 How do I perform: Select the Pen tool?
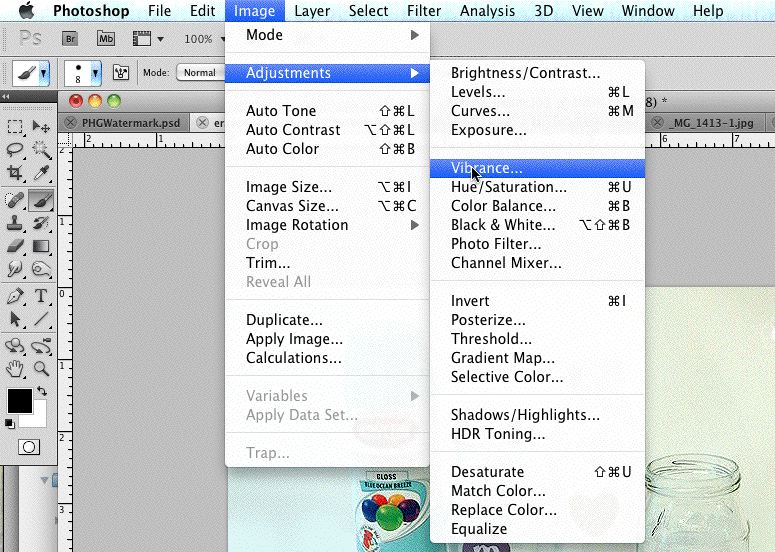coord(15,296)
